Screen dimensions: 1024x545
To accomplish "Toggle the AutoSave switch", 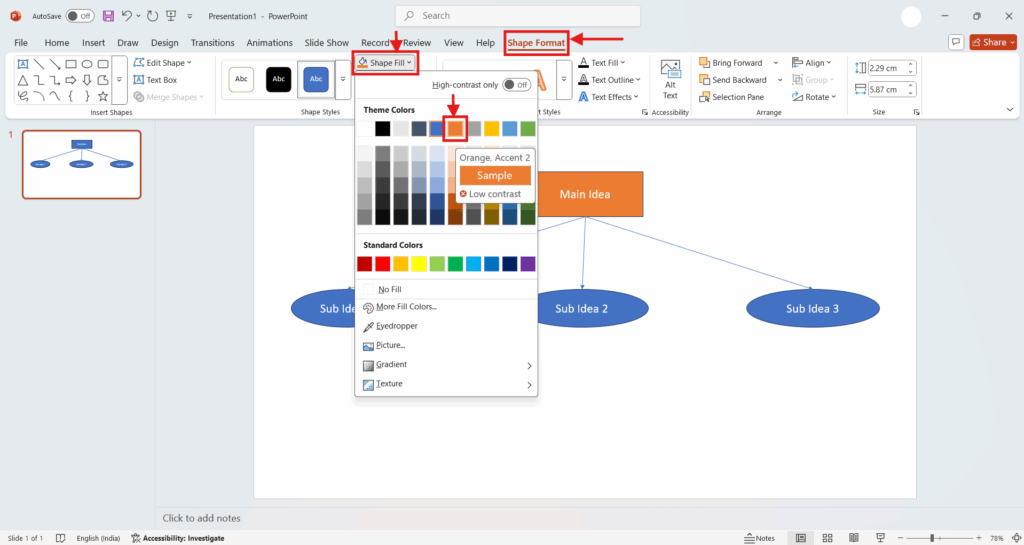I will point(80,16).
